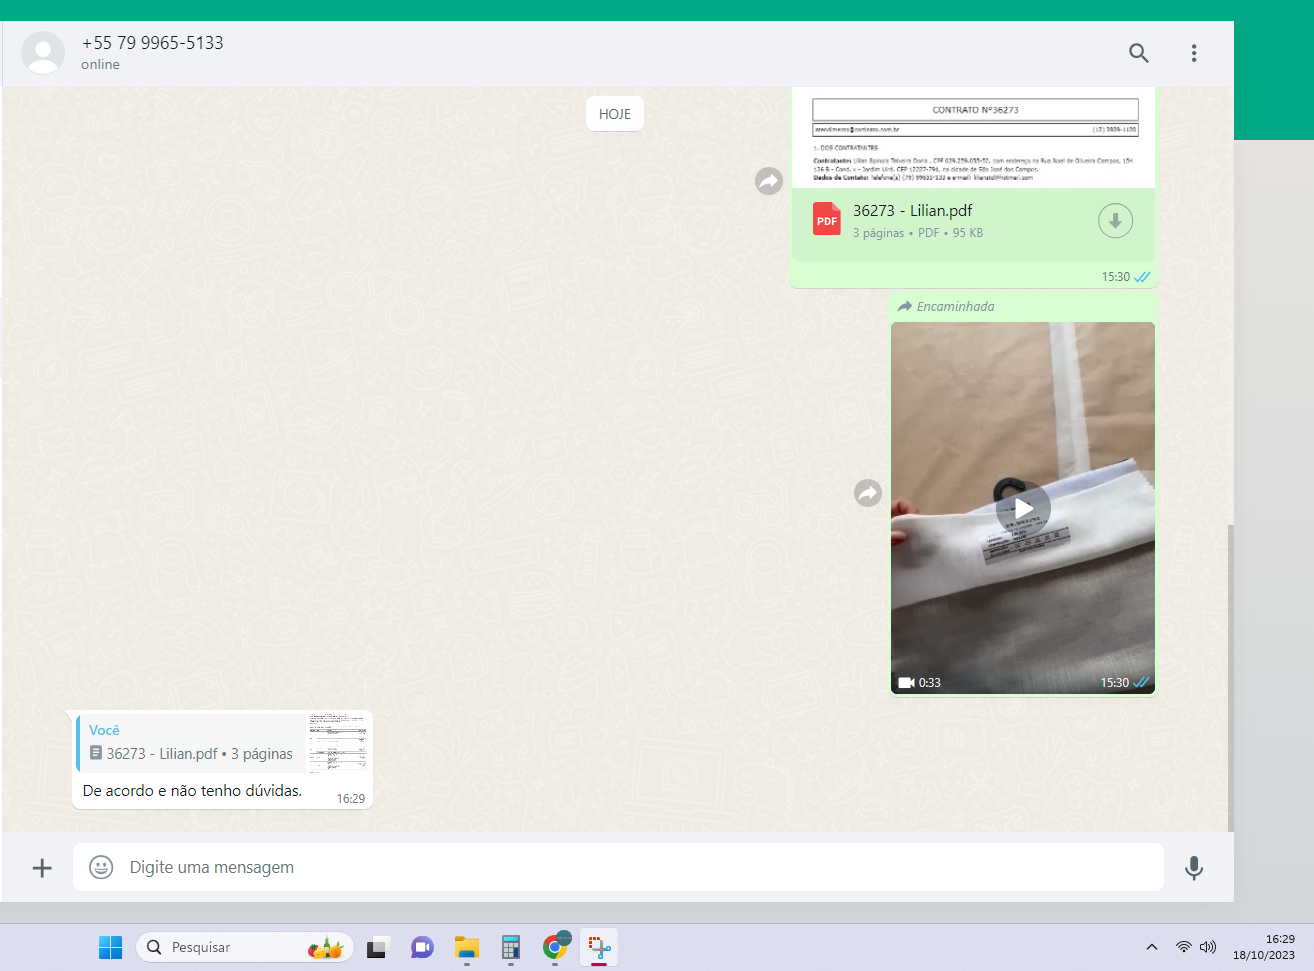1314x971 pixels.
Task: Open the attach plus icon
Action: coord(42,868)
